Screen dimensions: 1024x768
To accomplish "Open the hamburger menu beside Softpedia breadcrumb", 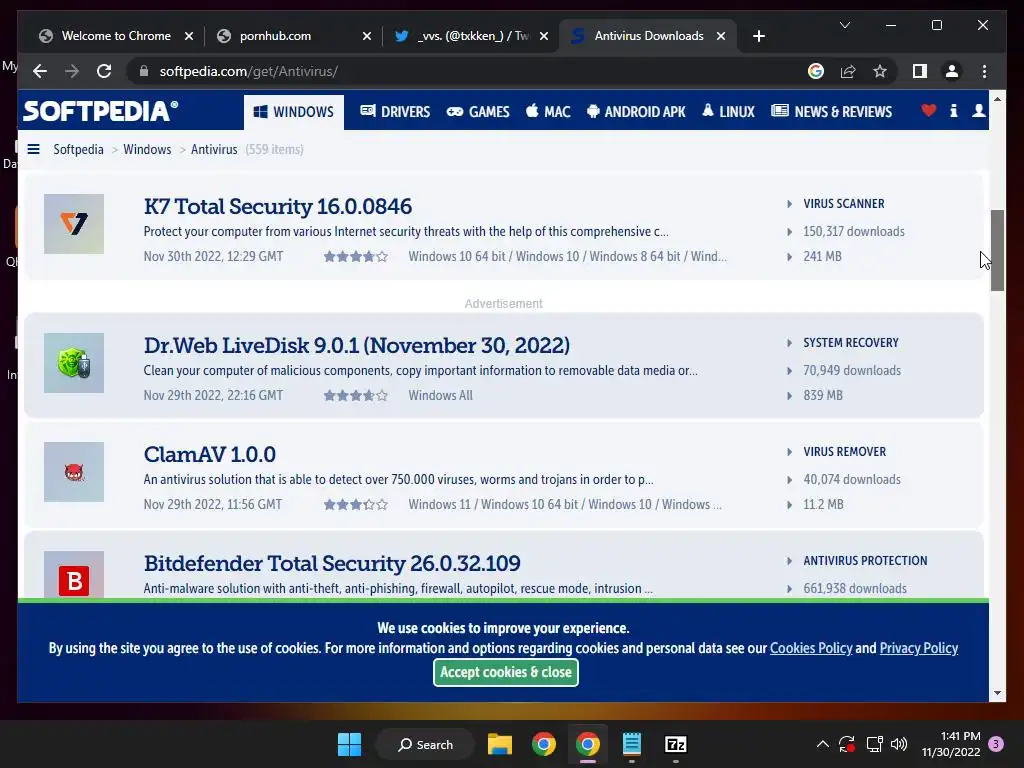I will coord(33,150).
